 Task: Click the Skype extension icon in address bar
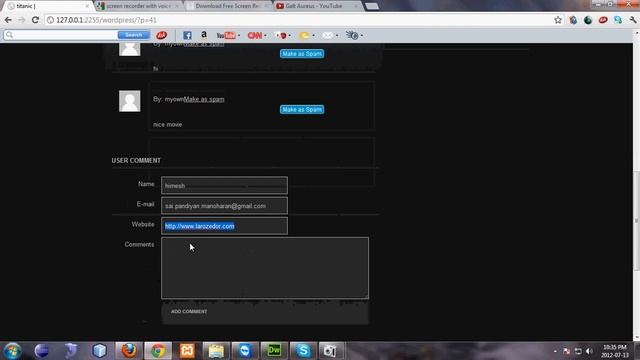[618, 20]
